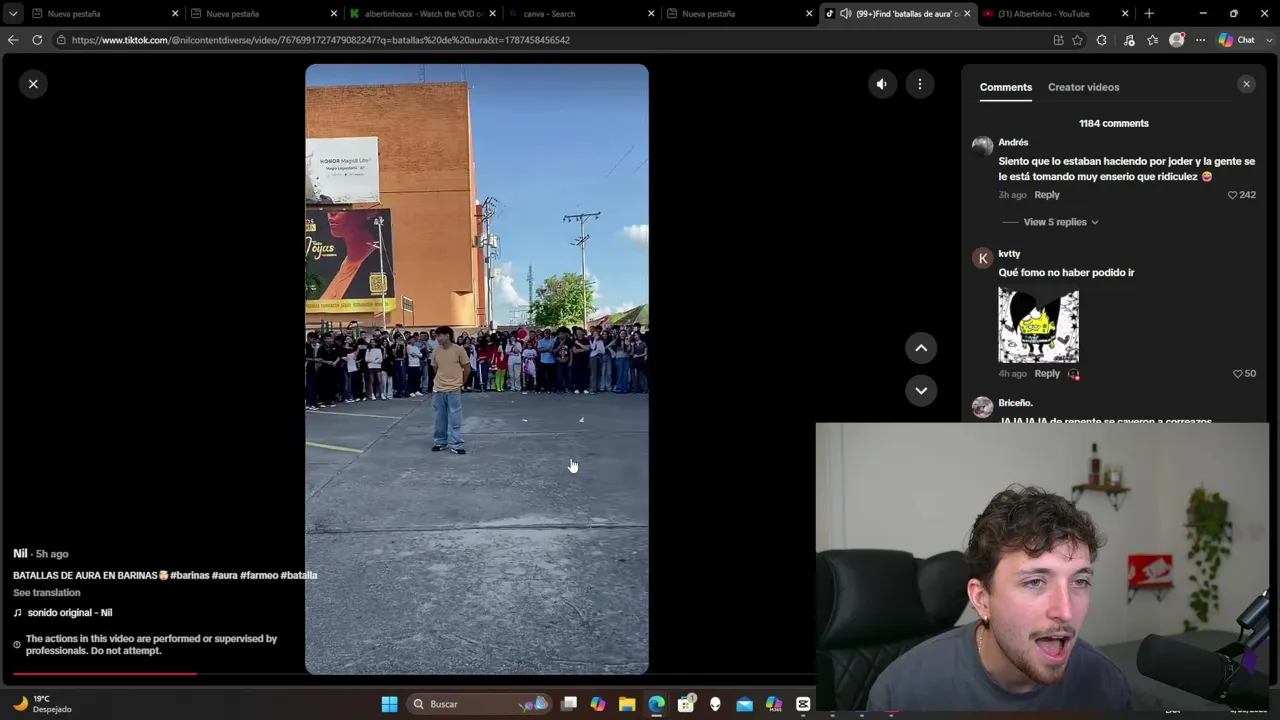Pause the video by clicking the player
This screenshot has width=1280, height=720.
[x=477, y=369]
